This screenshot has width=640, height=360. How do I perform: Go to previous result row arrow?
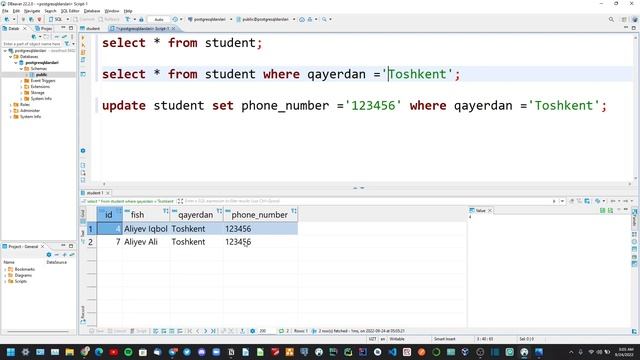198,331
